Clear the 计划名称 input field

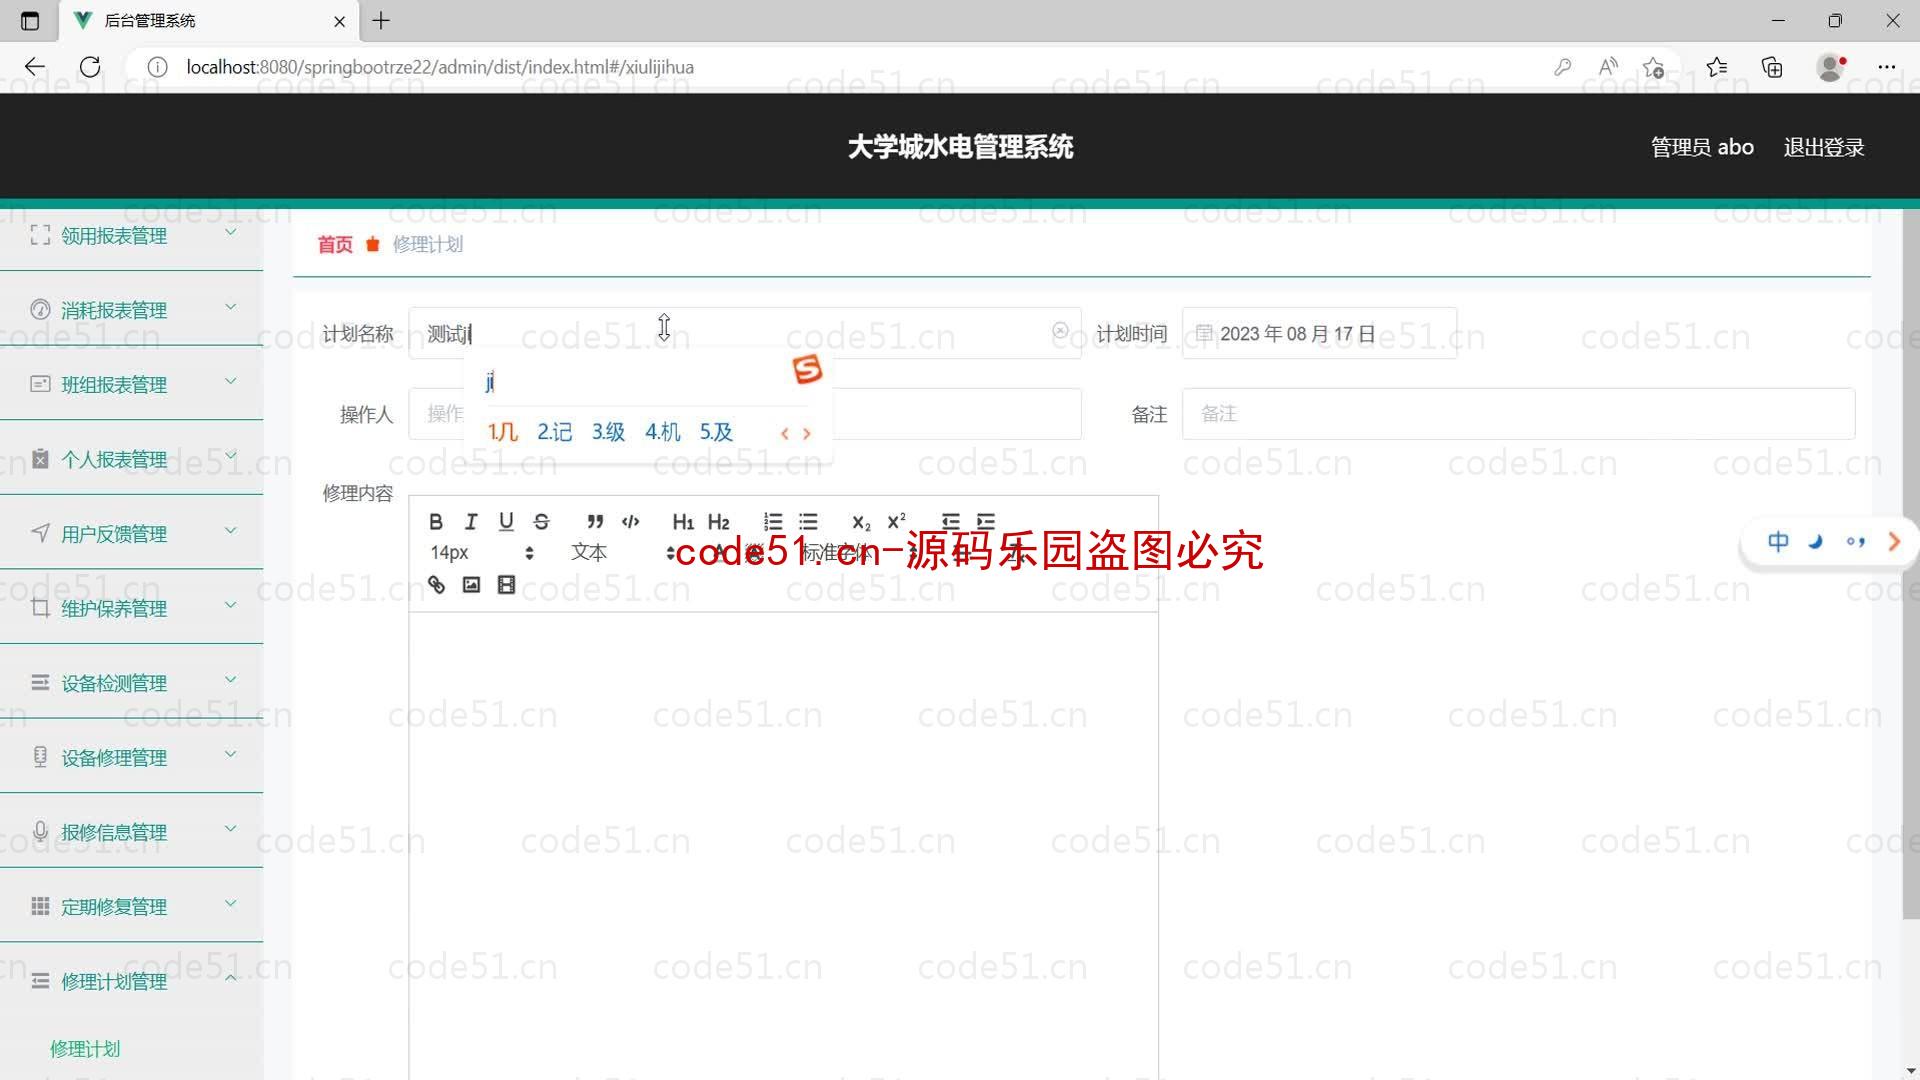coord(1060,331)
